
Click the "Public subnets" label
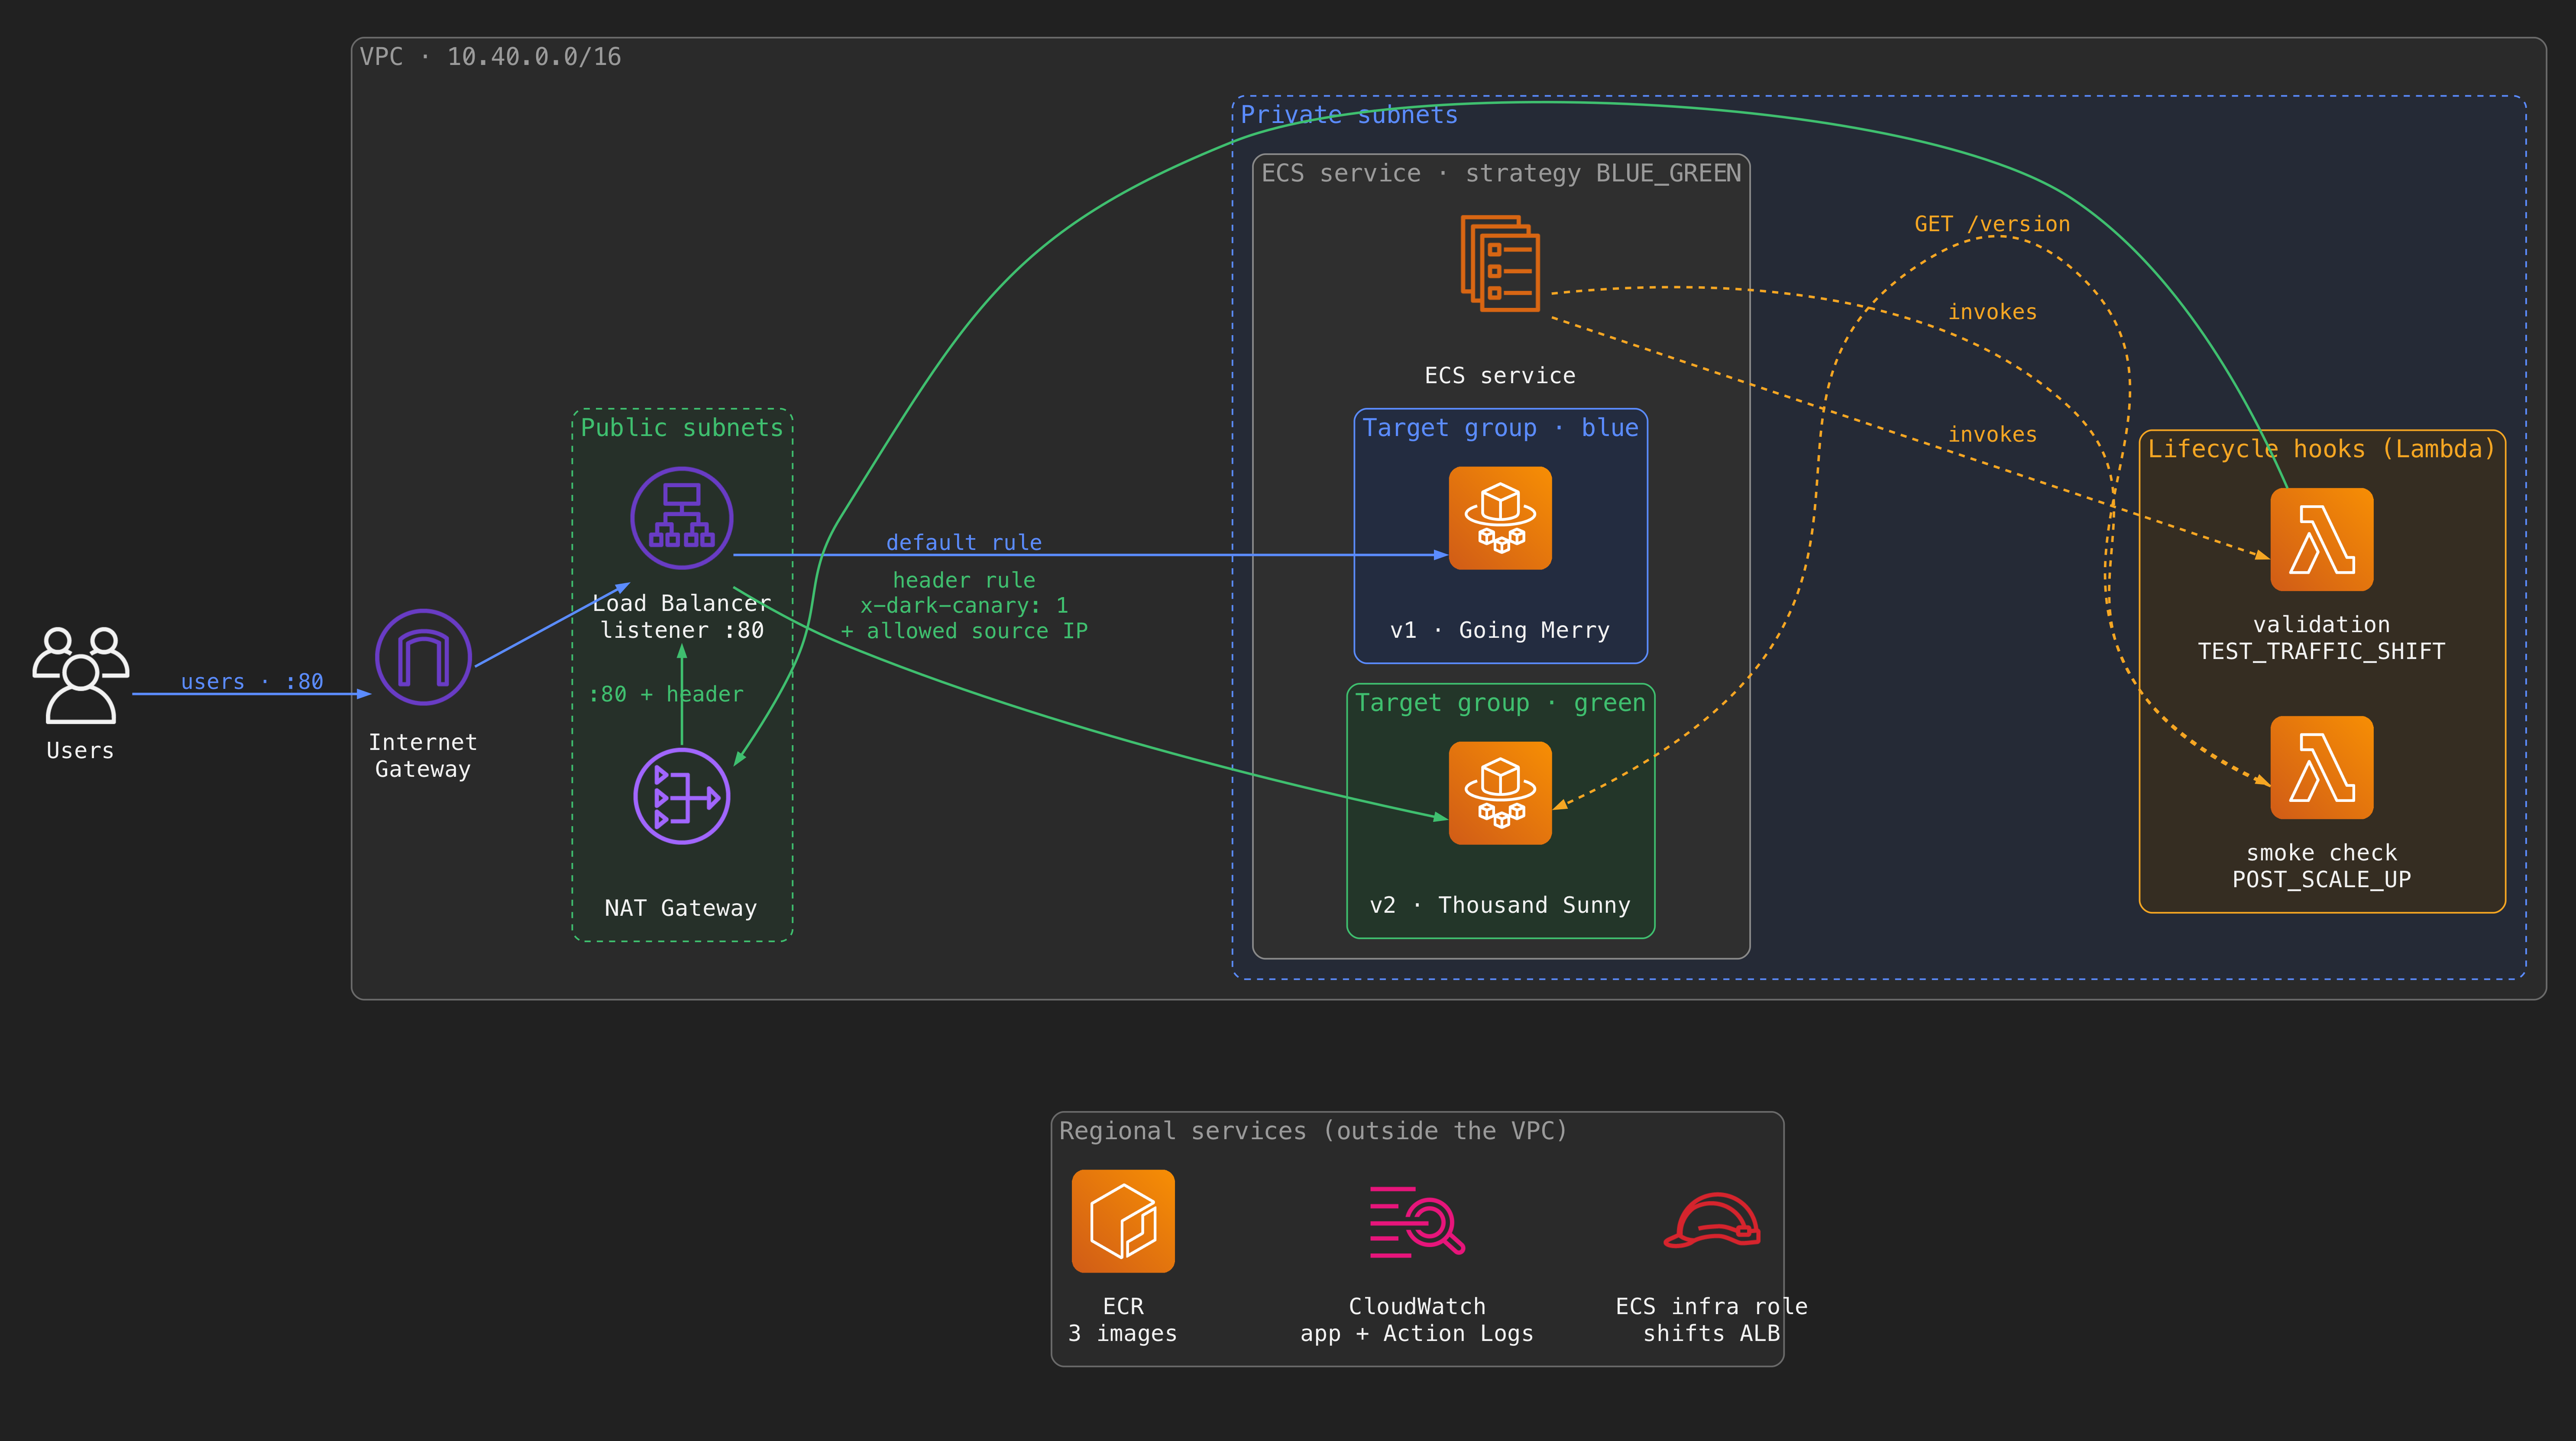(x=682, y=428)
